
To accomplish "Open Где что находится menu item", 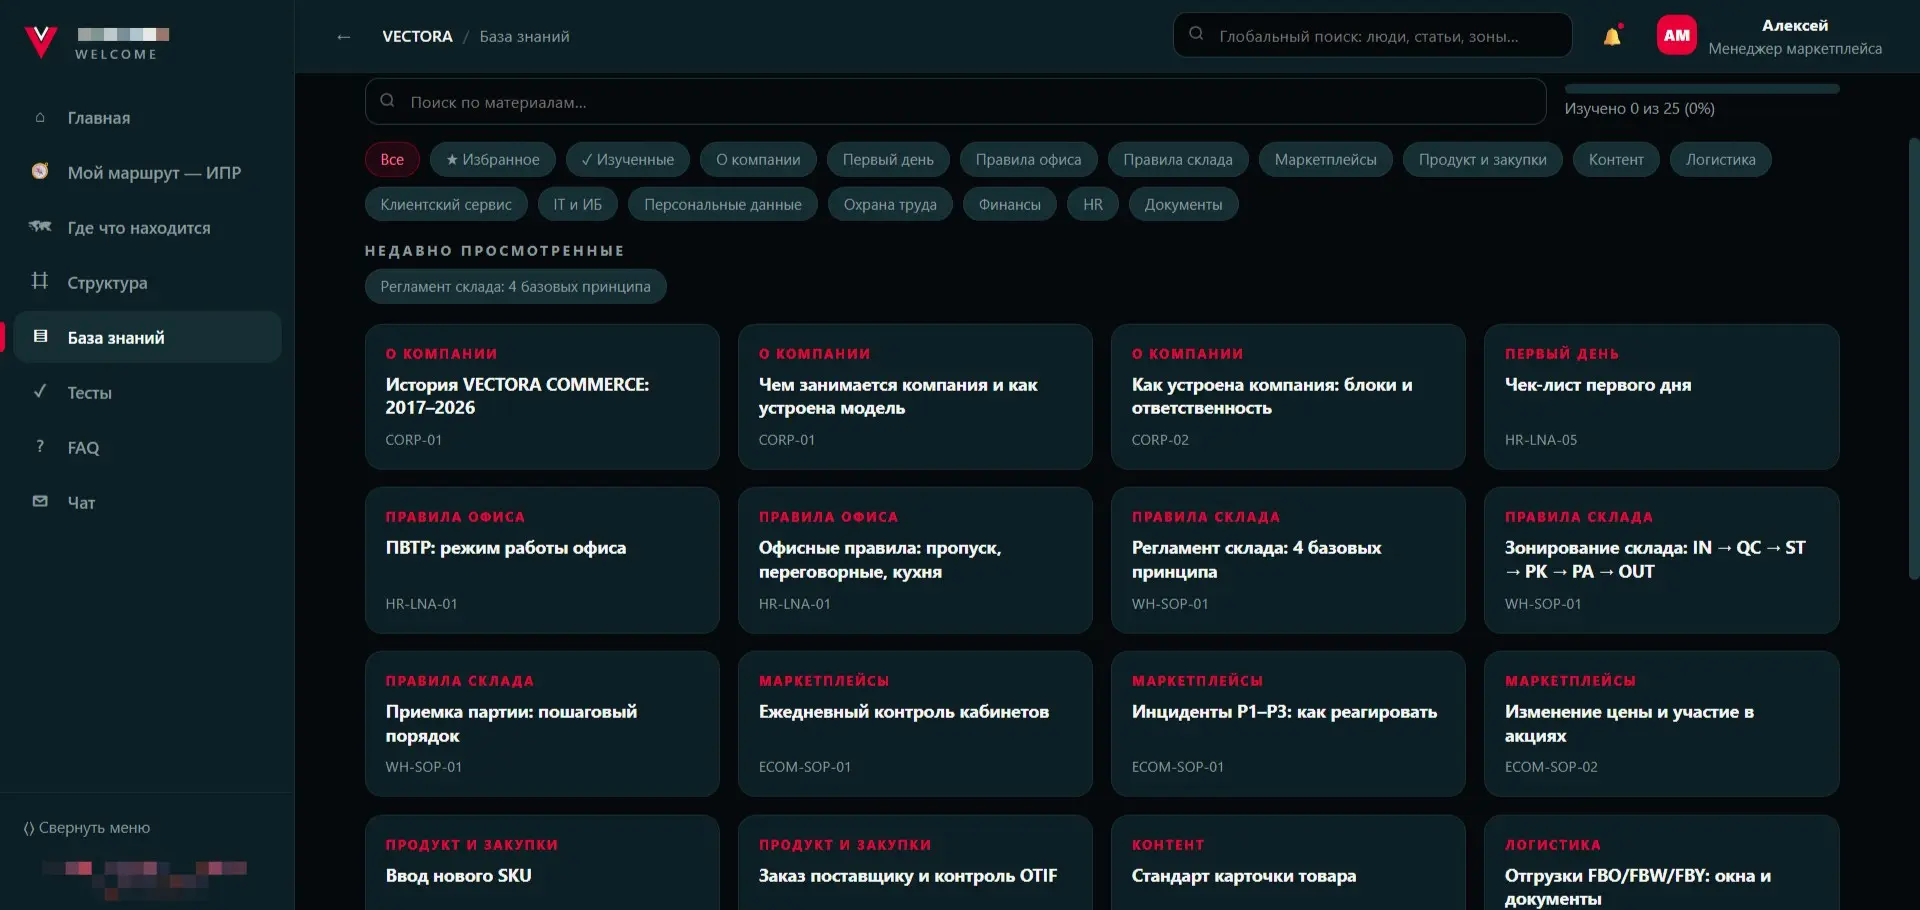I will (x=147, y=228).
